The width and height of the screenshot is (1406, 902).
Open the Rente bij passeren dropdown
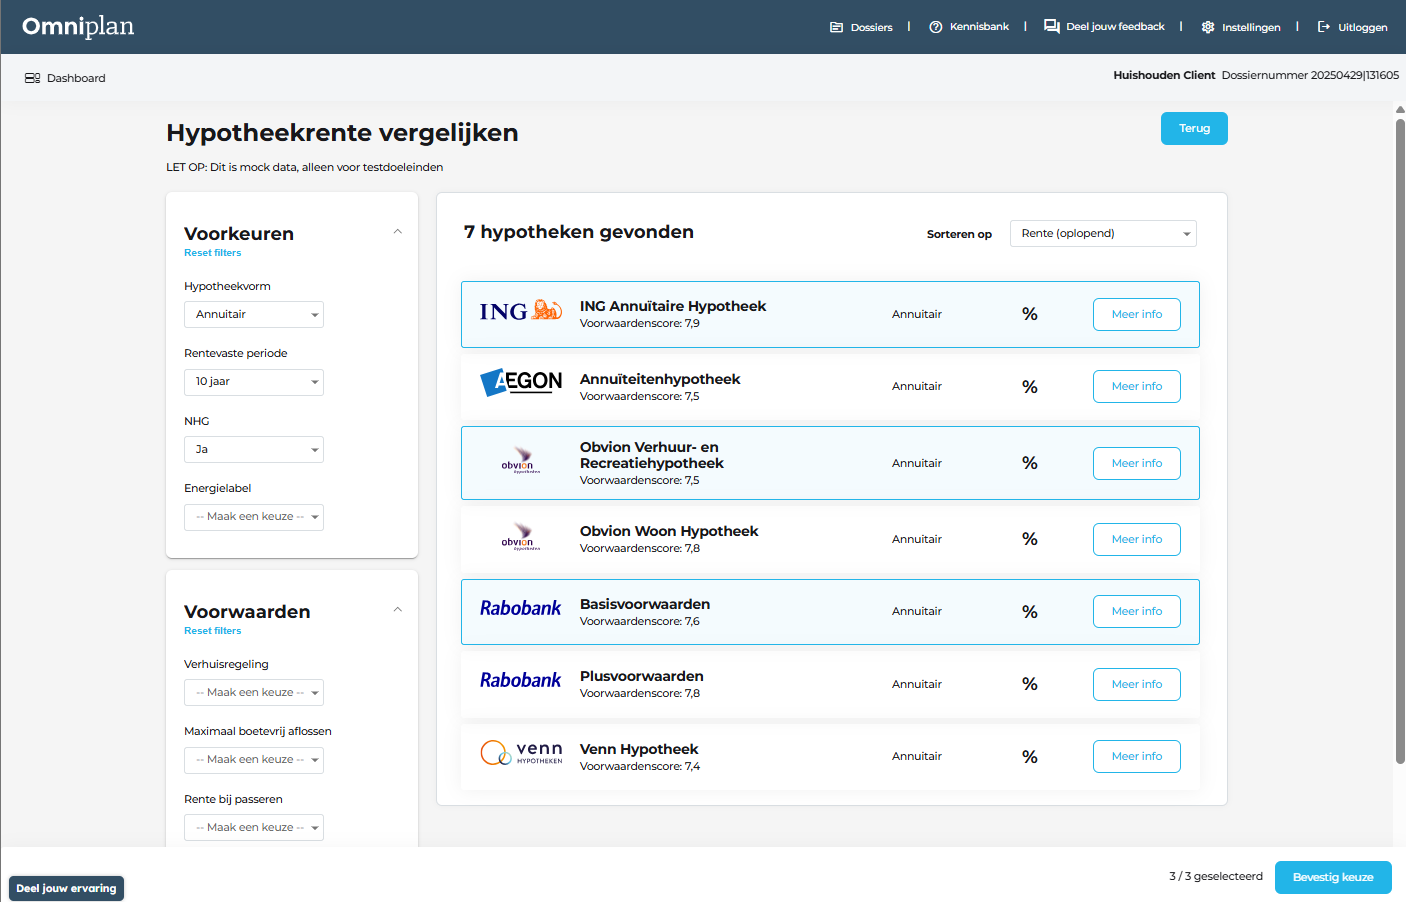pyautogui.click(x=254, y=827)
